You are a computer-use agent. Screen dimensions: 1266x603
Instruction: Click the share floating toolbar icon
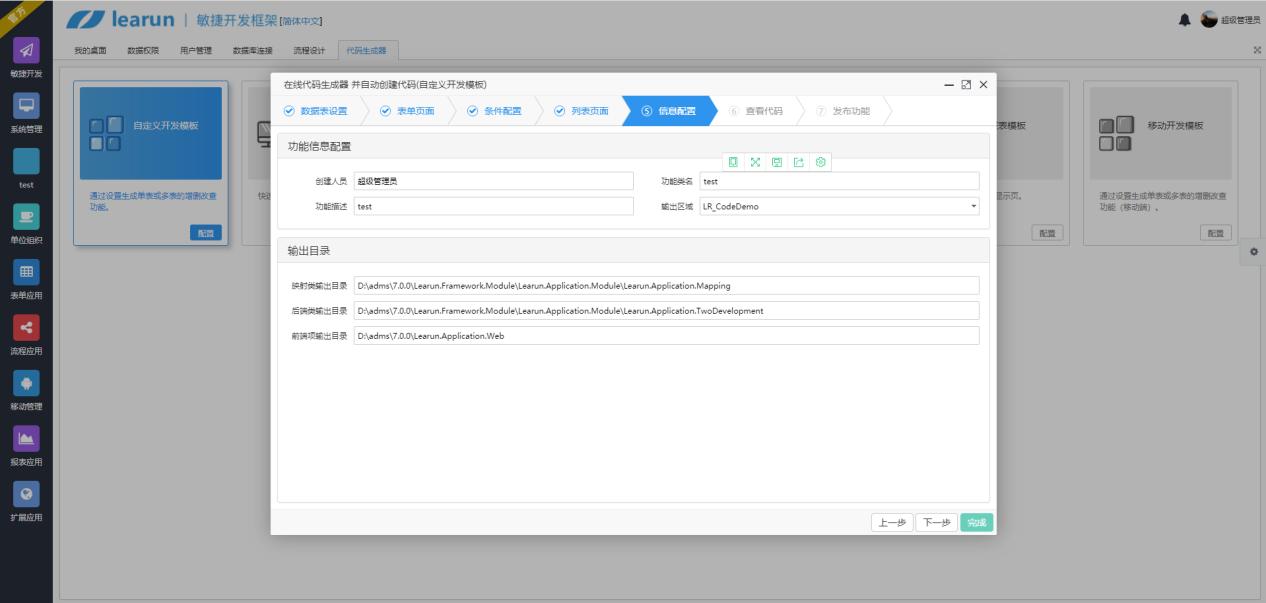click(799, 162)
